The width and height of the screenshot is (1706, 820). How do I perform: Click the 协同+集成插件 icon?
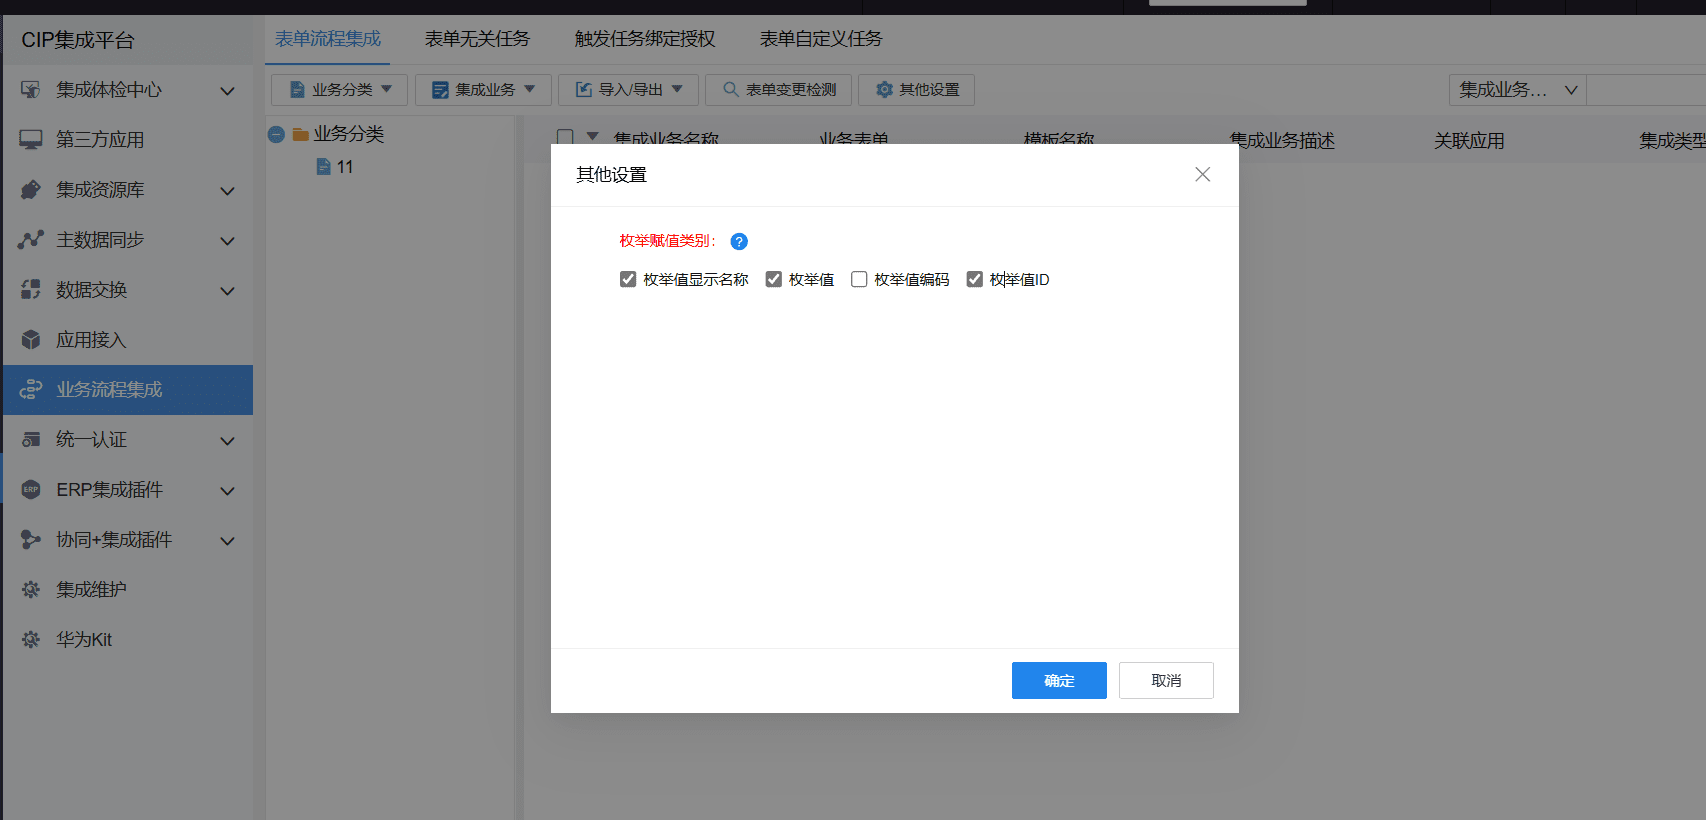coord(31,540)
